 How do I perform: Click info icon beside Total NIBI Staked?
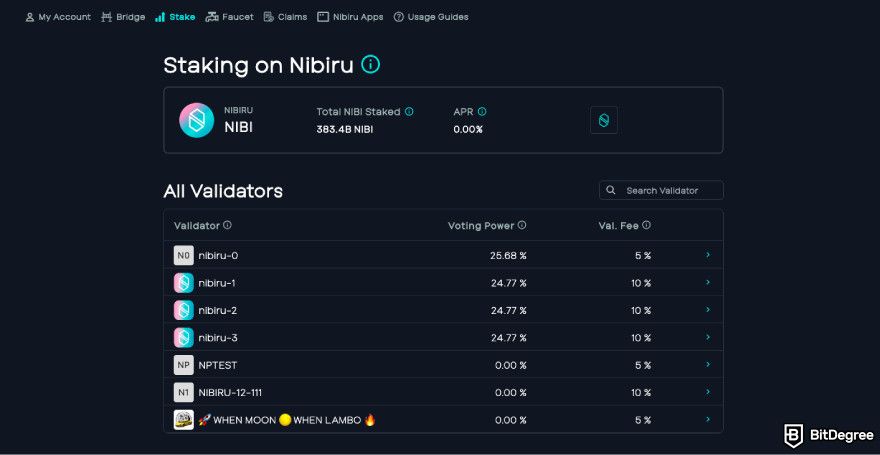409,112
